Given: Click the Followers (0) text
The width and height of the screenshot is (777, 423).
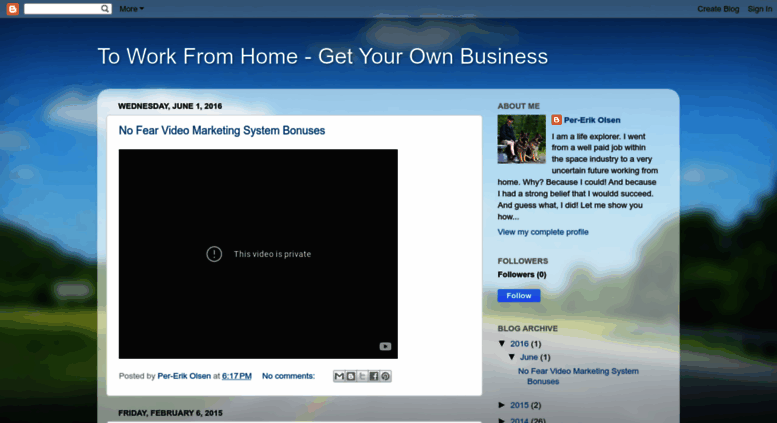Looking at the screenshot, I should [x=522, y=274].
